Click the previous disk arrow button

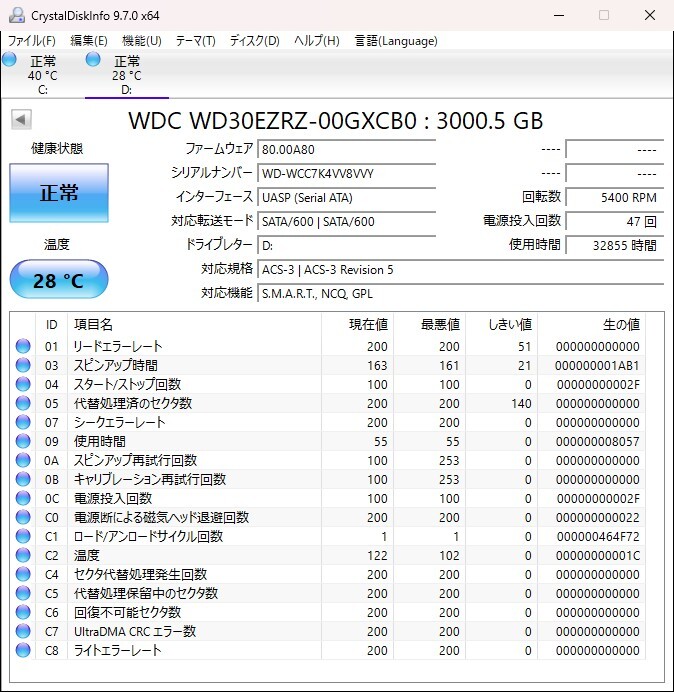coord(21,119)
